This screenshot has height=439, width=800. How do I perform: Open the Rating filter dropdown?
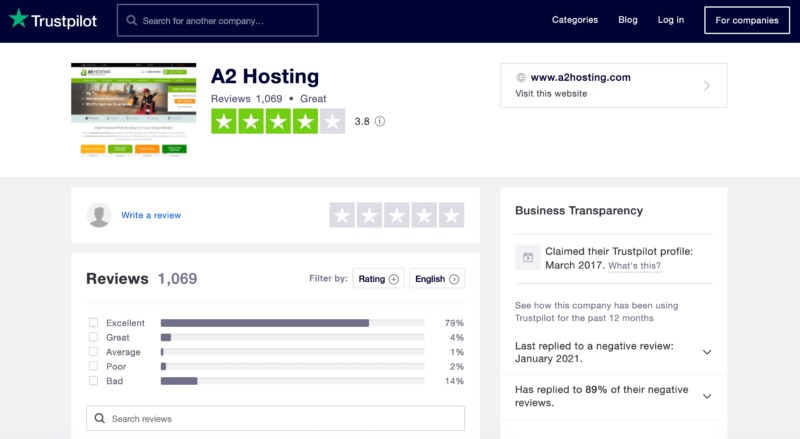point(378,279)
